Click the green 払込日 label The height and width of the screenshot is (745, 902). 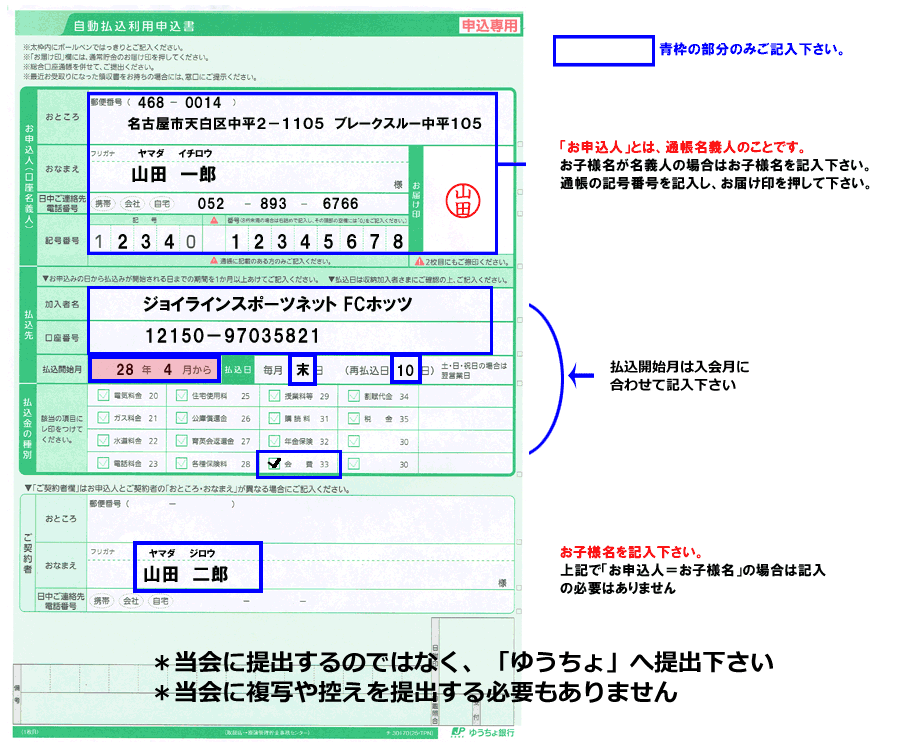(x=238, y=370)
